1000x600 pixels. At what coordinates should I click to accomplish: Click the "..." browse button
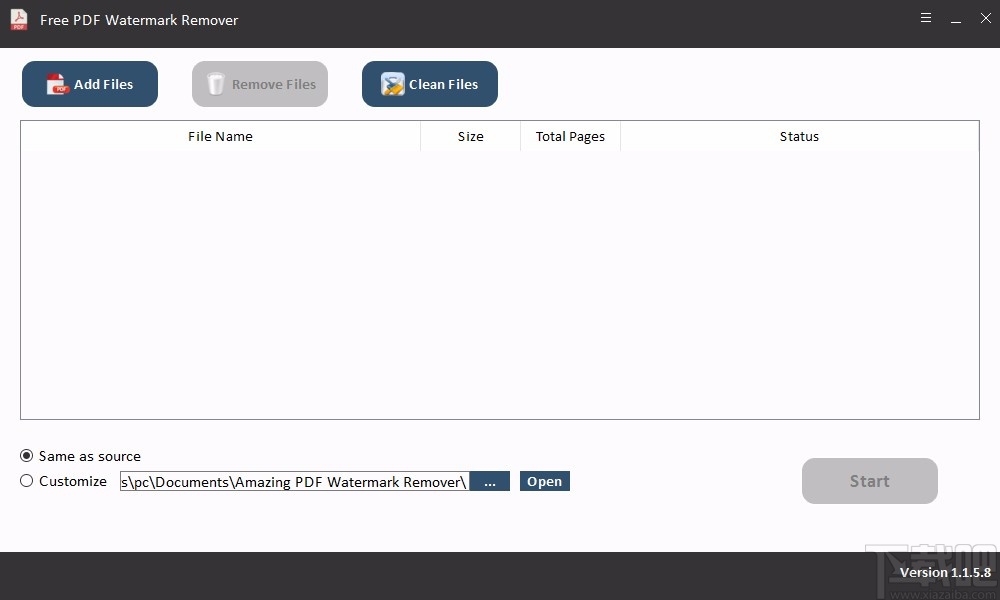point(490,481)
